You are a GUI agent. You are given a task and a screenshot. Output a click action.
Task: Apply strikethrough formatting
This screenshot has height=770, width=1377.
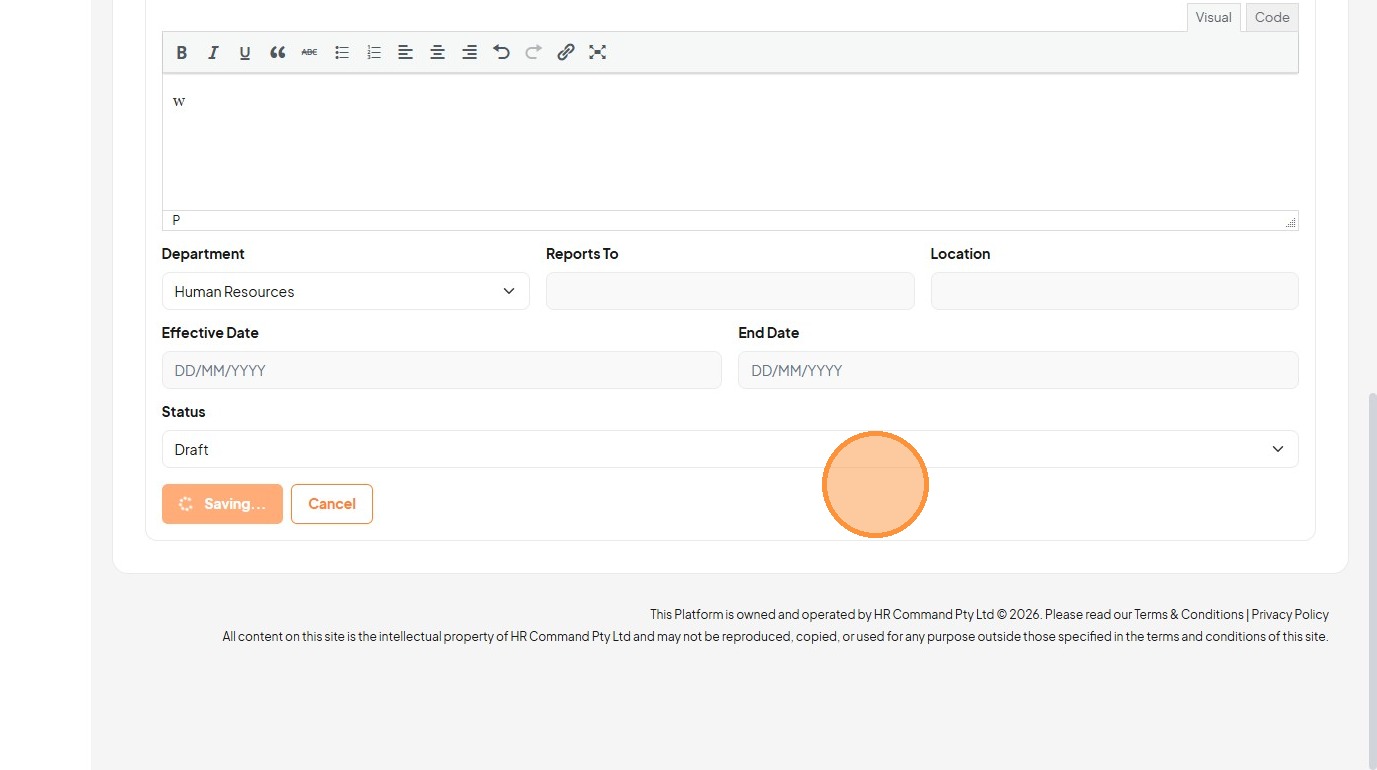pyautogui.click(x=309, y=53)
